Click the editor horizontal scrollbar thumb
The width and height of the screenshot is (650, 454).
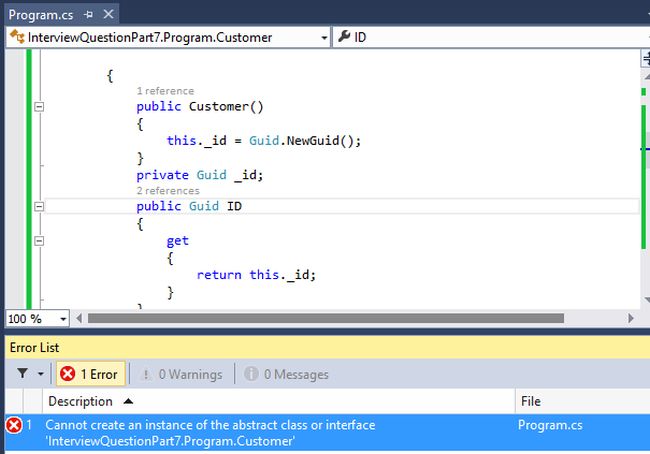tap(325, 318)
